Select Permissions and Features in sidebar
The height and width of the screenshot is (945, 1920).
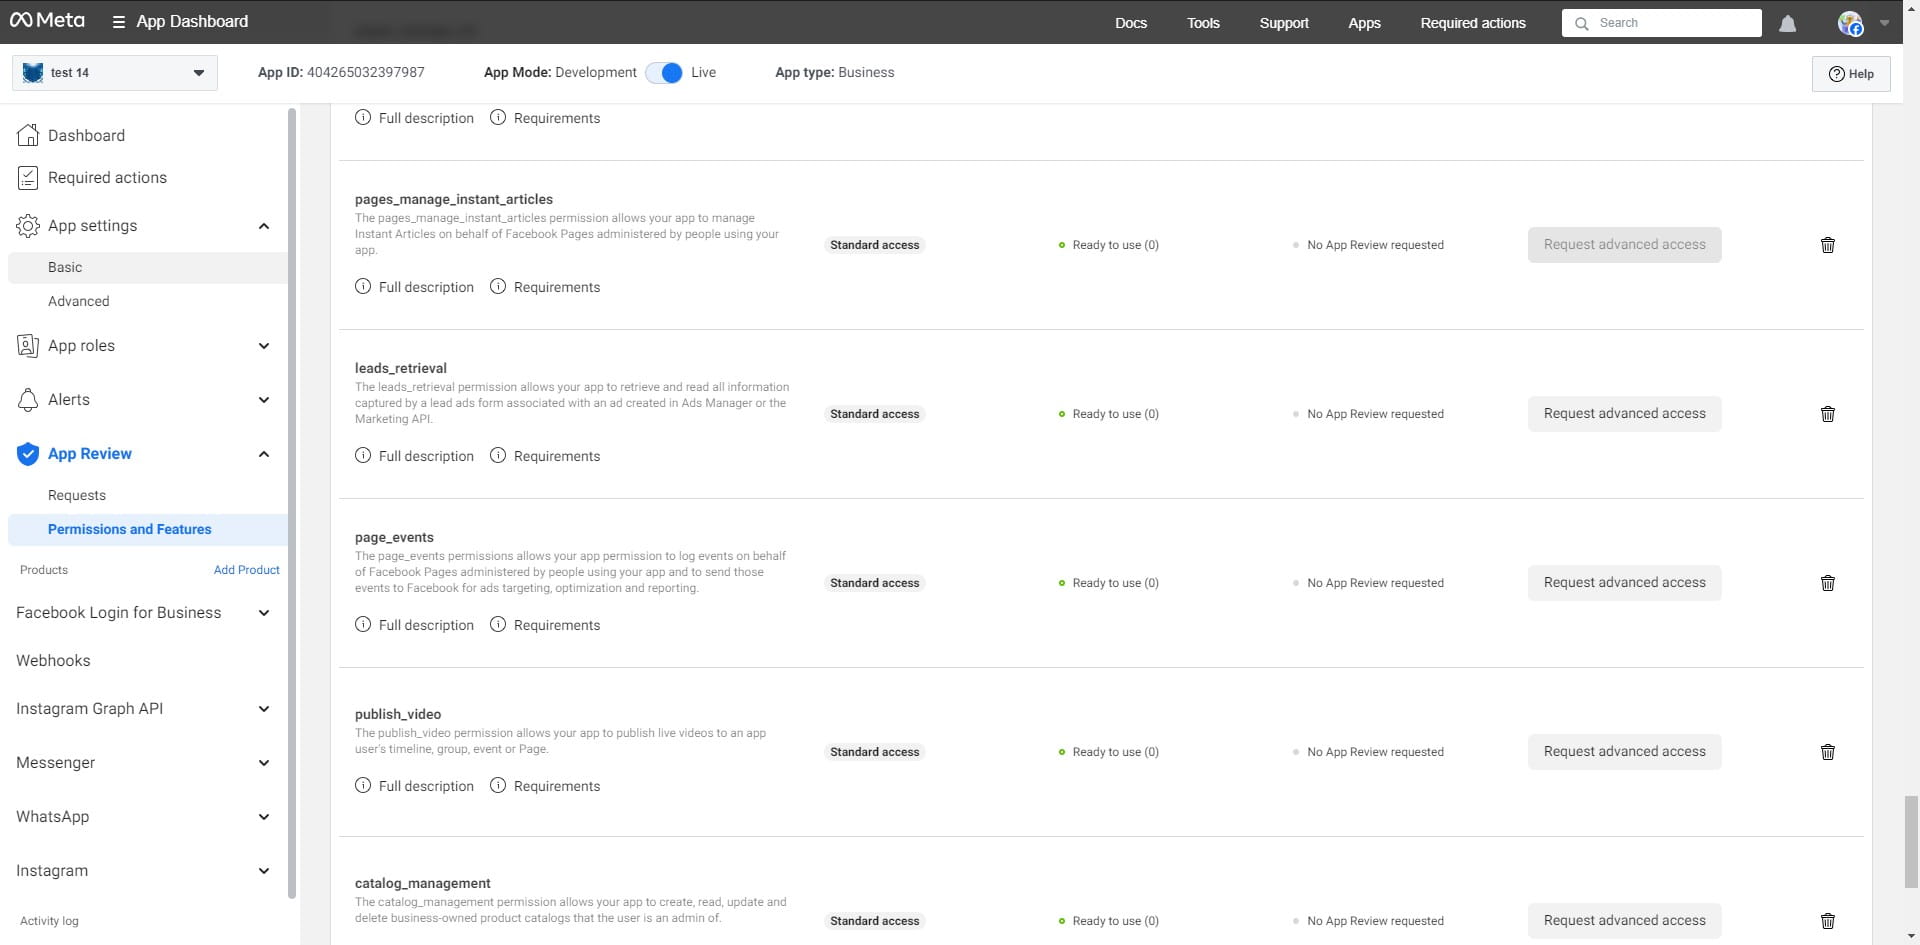click(x=147, y=529)
